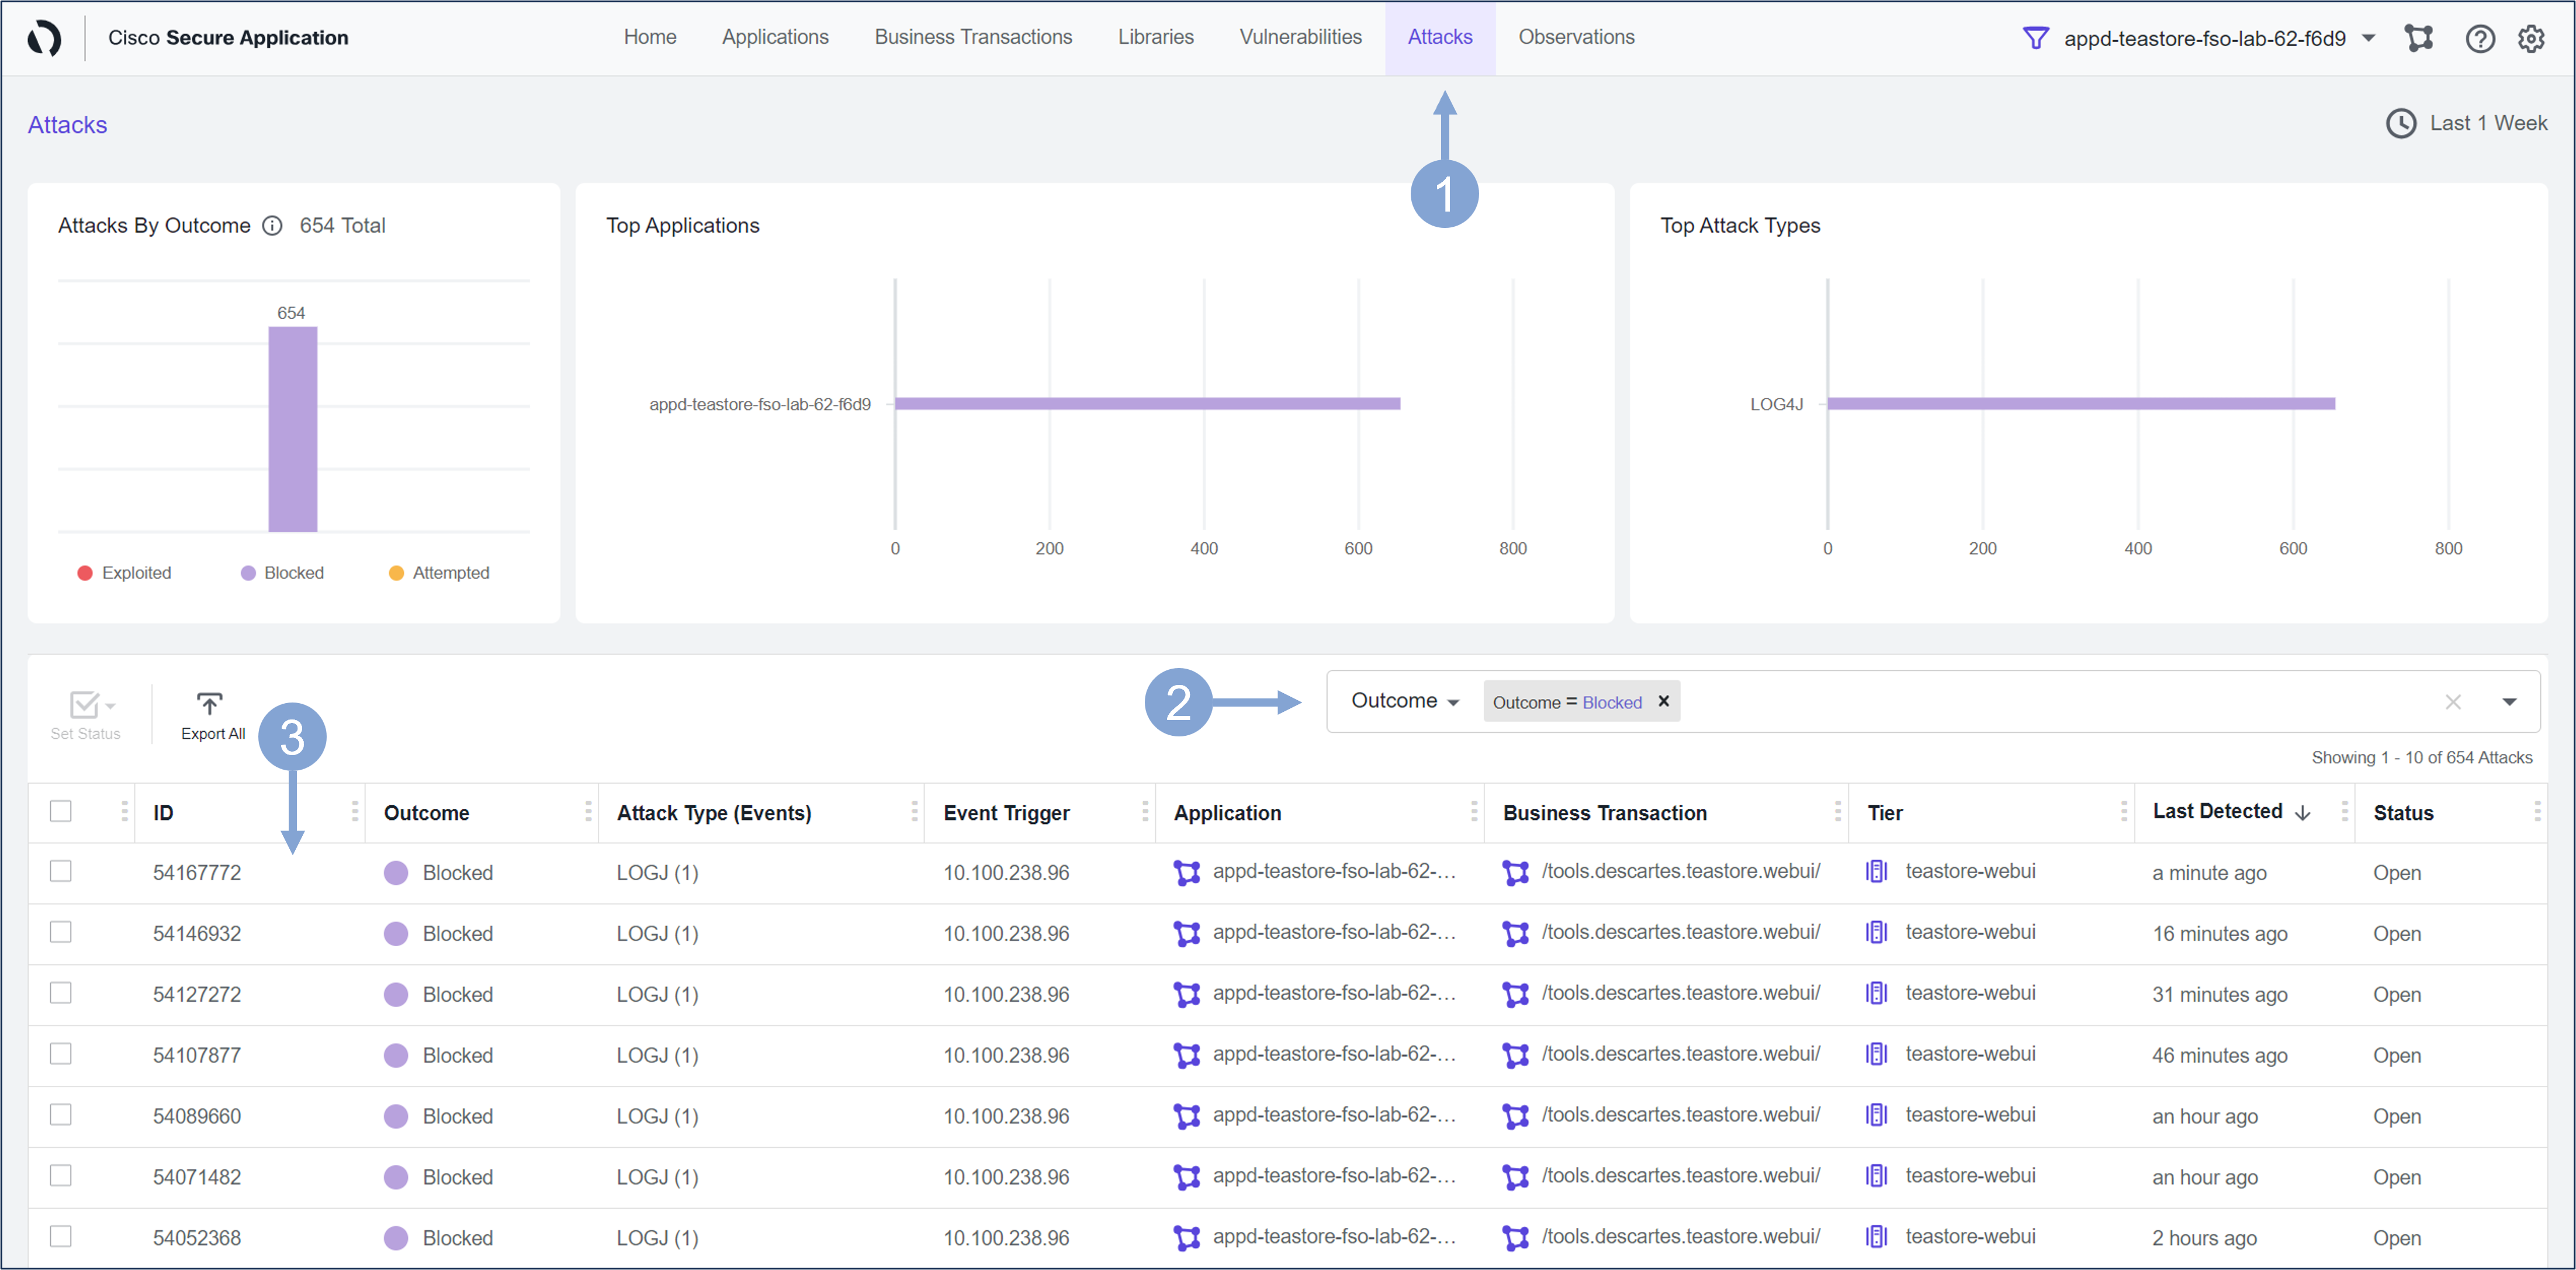Expand the appd-teastore-fso-lab-62-f6d9 application selector
2576x1270 pixels.
tap(2368, 38)
